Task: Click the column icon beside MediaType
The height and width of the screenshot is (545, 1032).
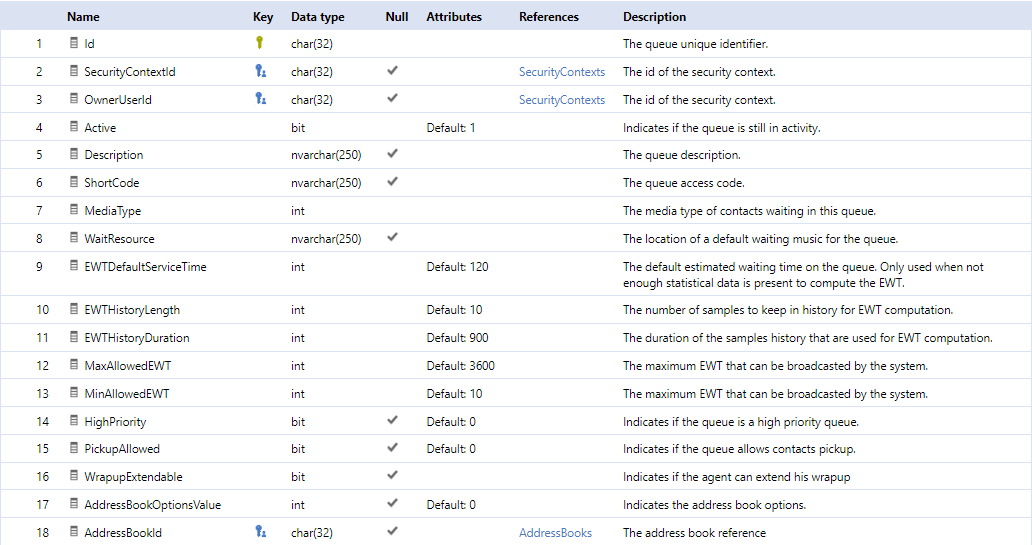Action: [x=74, y=210]
